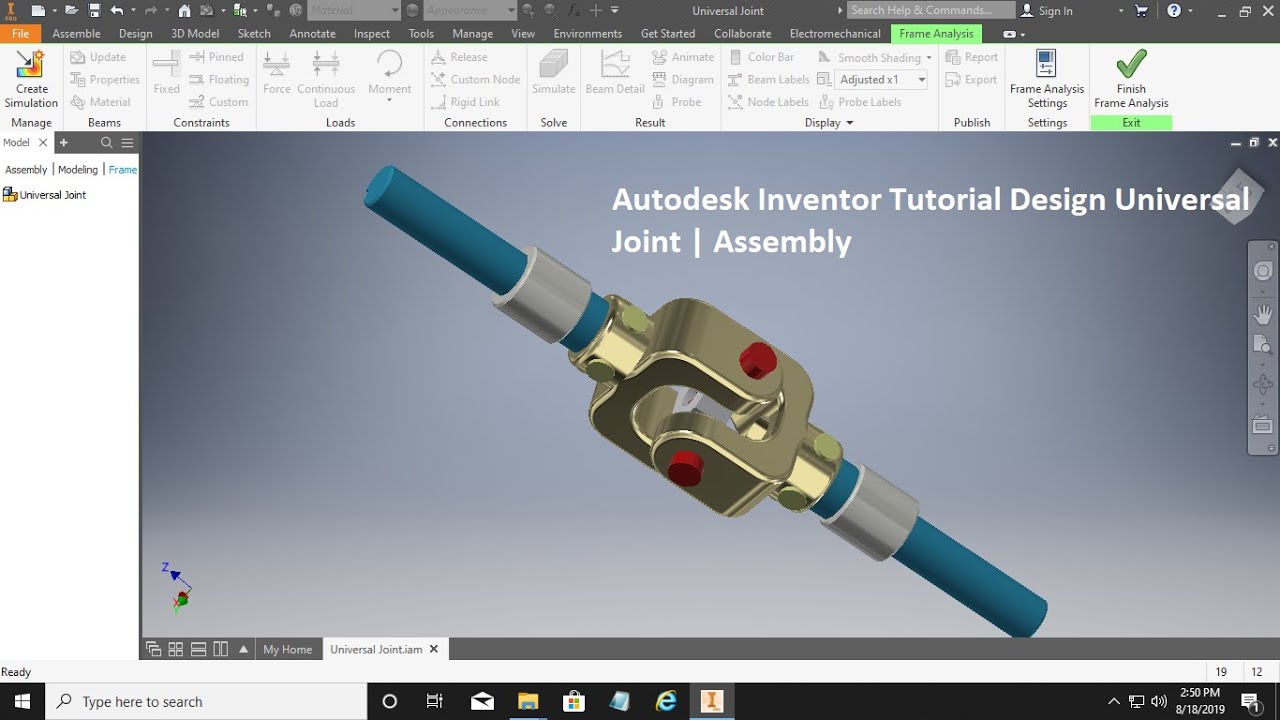The image size is (1280, 720).
Task: Switch to the Assemble ribbon tab
Action: [x=76, y=33]
